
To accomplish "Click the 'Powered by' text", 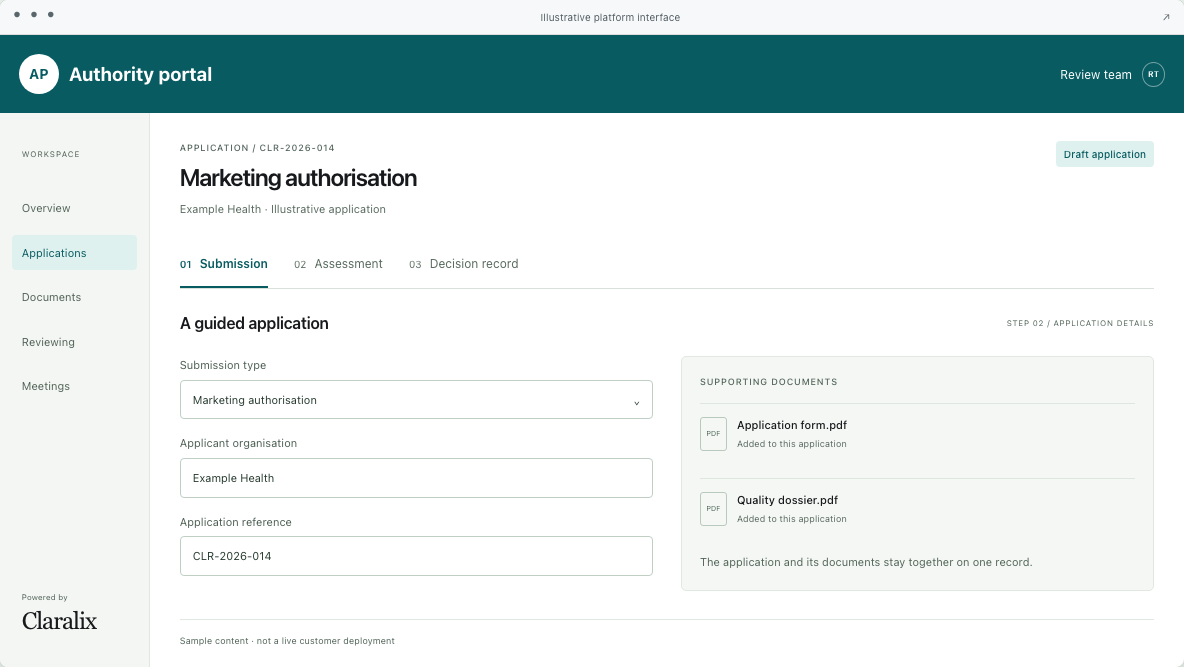I will (45, 598).
